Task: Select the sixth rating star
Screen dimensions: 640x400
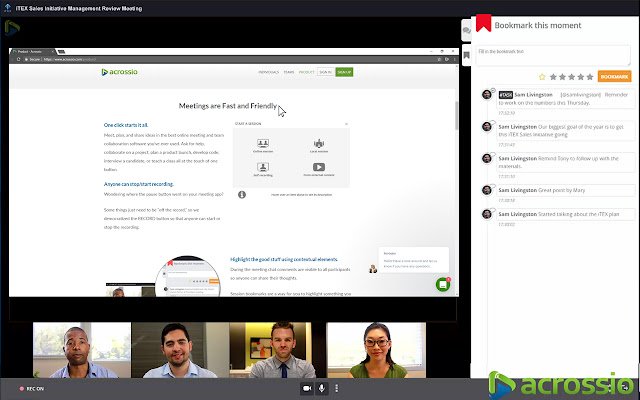Action: 590,77
